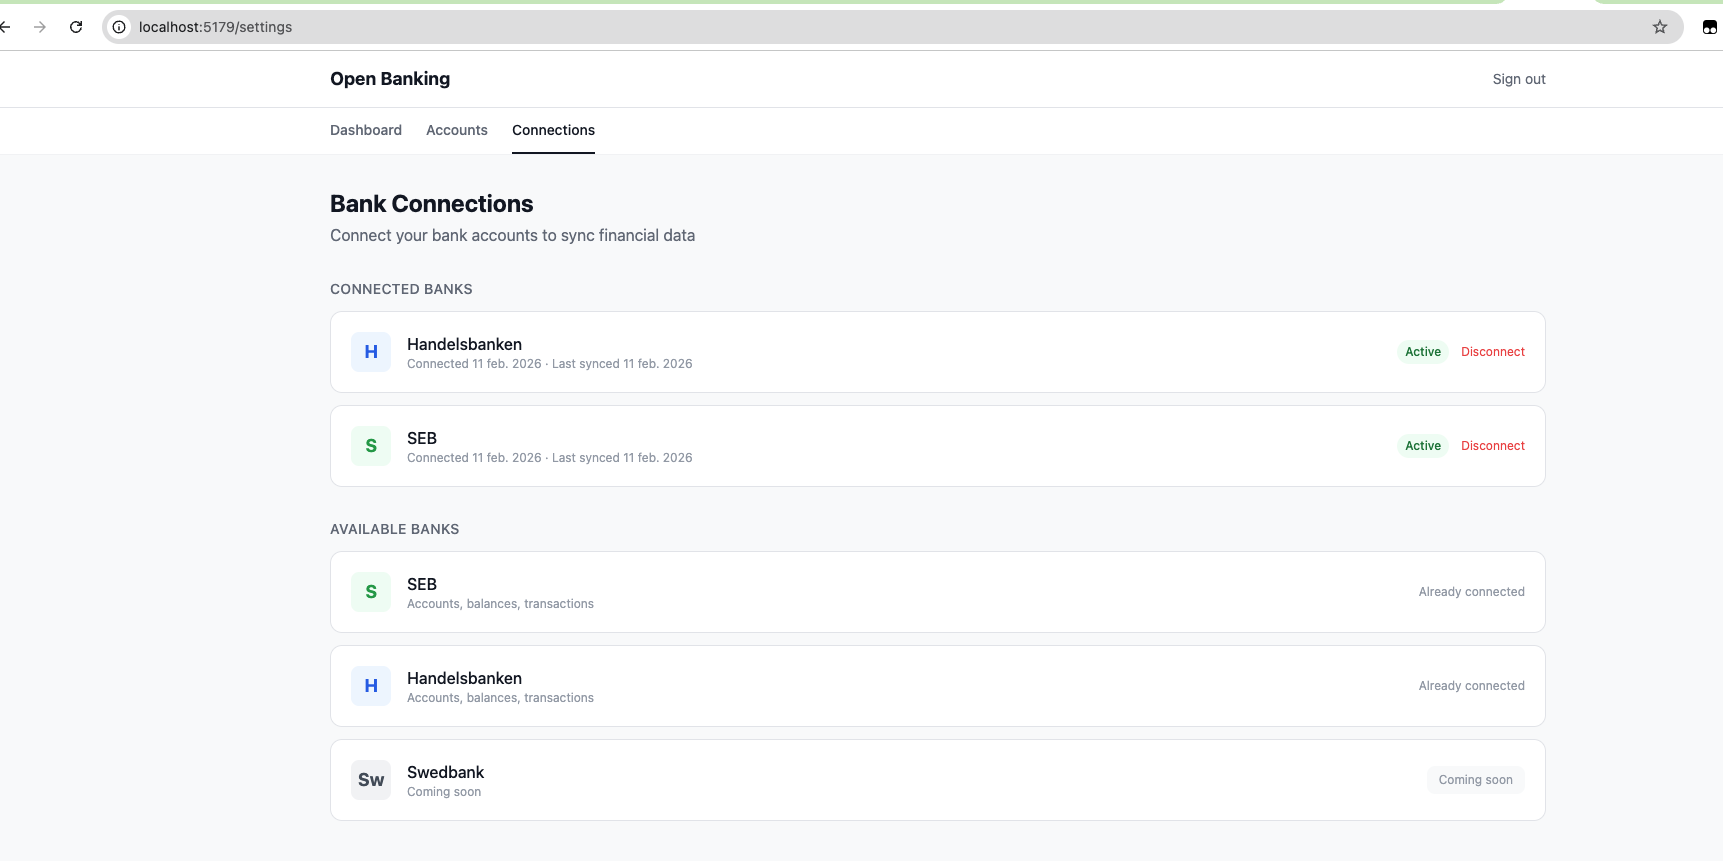
Task: Click the Handelsbanken H icon under Available Banks
Action: [371, 686]
